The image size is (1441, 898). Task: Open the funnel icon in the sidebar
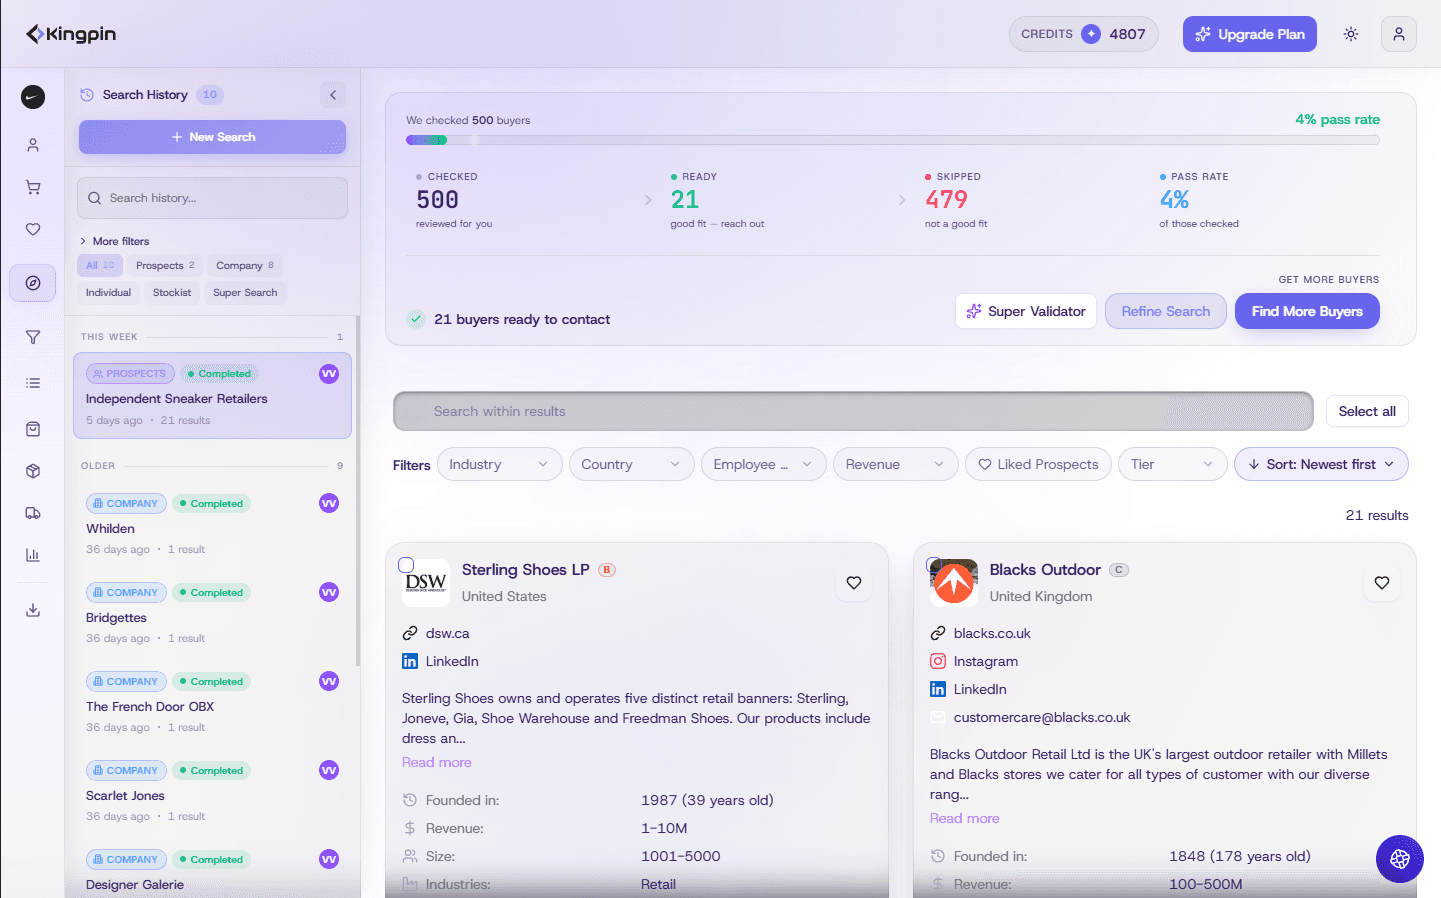[x=33, y=337]
